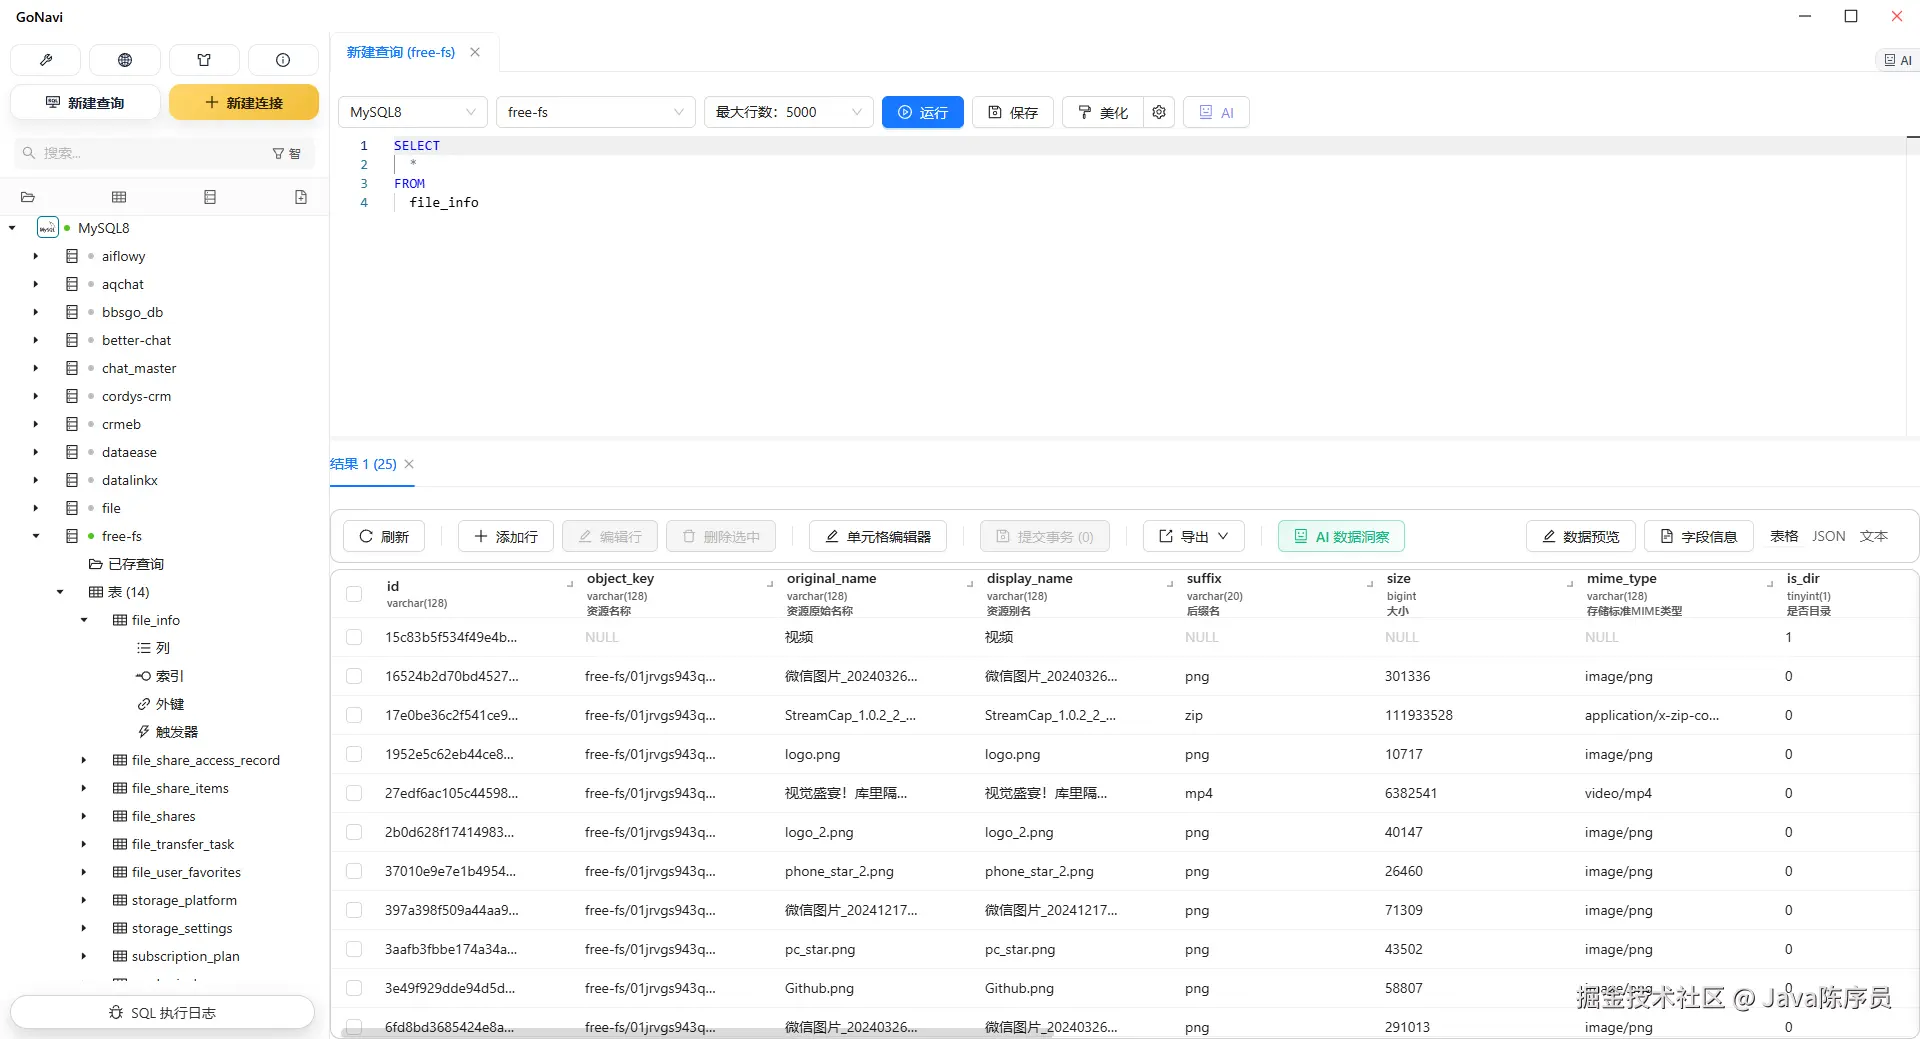1920x1039 pixels.
Task: Click the result table horizontal scrollbar
Action: [x=697, y=1033]
